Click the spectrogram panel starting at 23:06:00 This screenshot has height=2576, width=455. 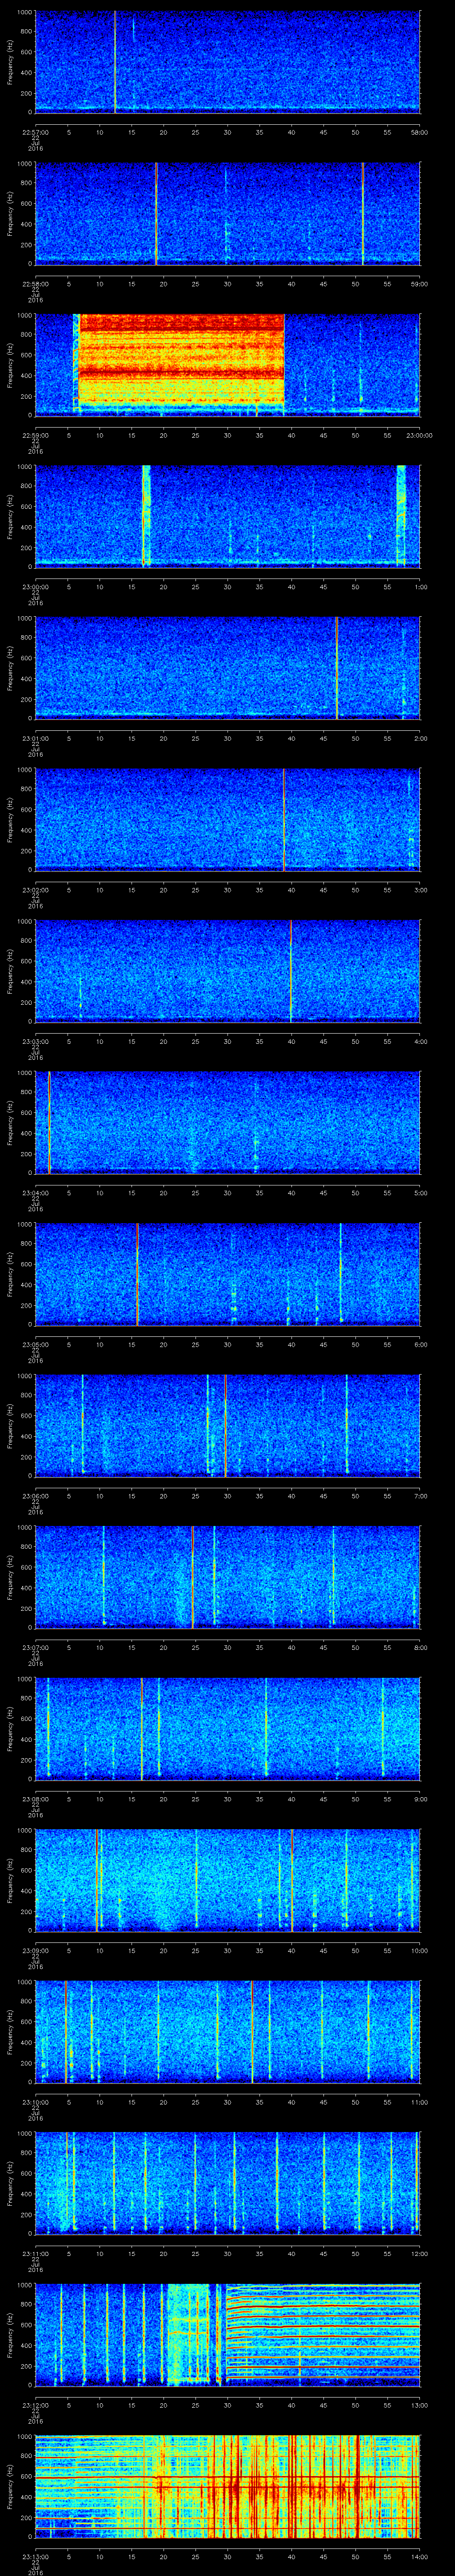[x=228, y=1425]
